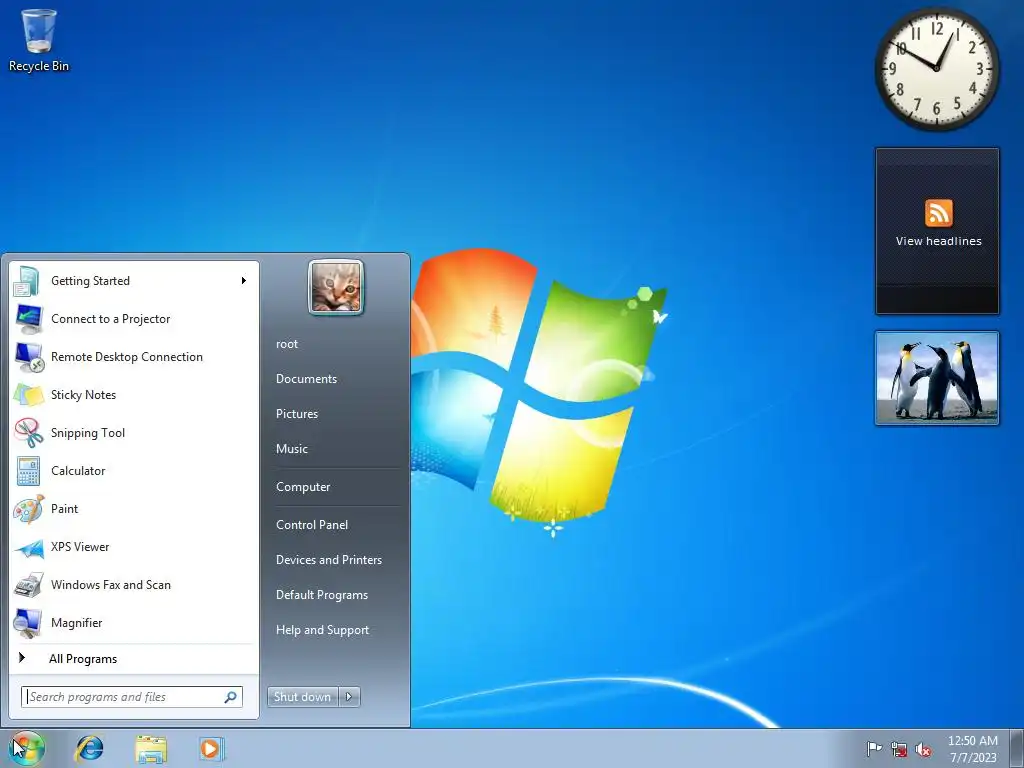Click the search magnifier icon in the search box
Viewport: 1024px width, 768px height.
click(x=231, y=697)
